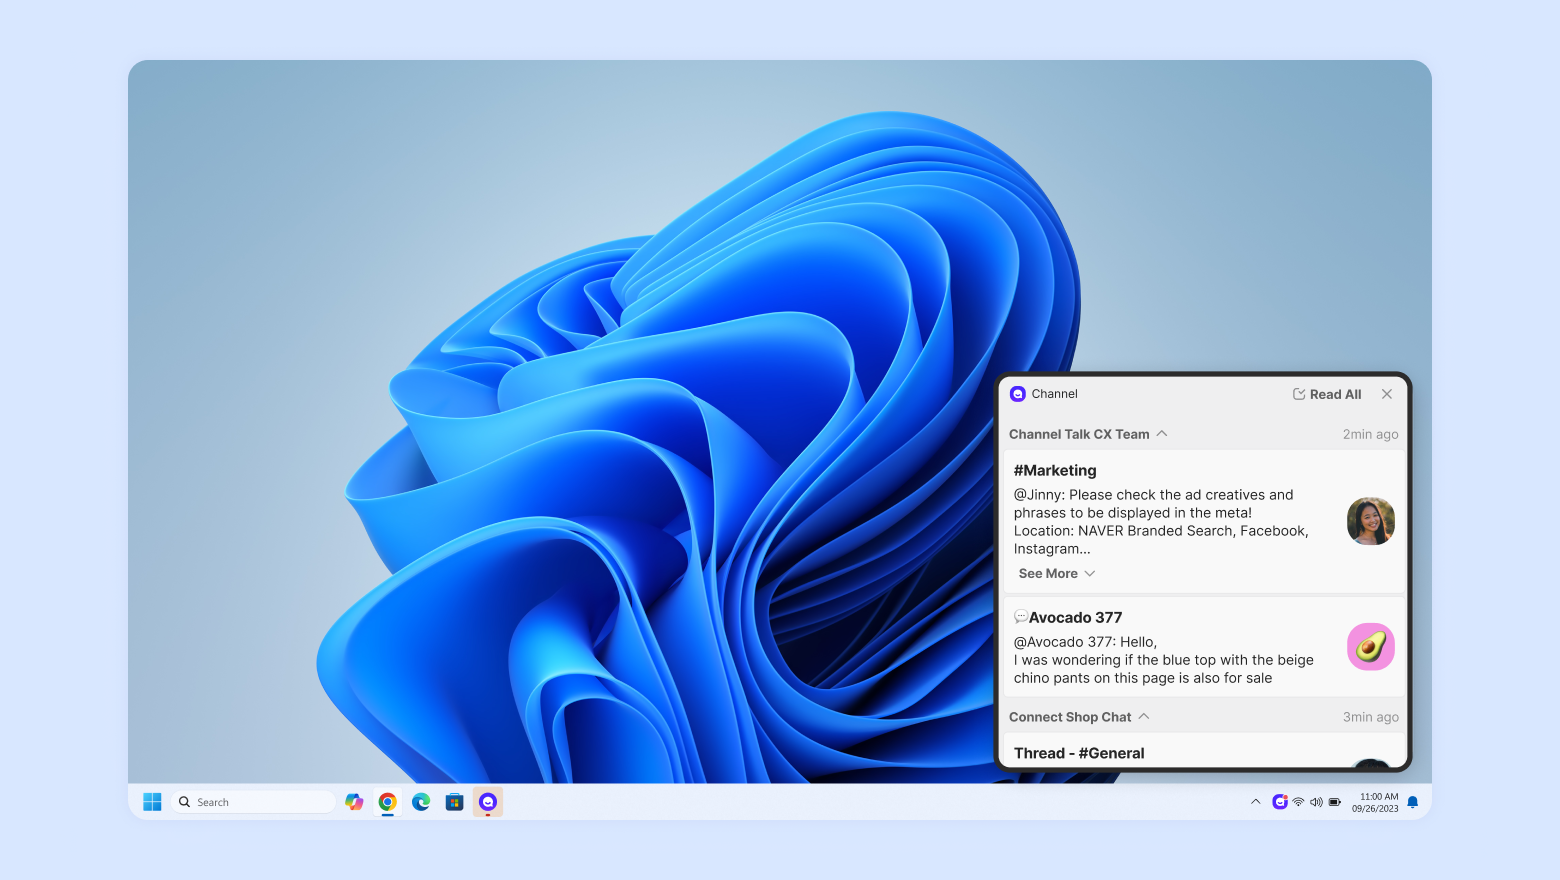The width and height of the screenshot is (1560, 880).
Task: Launch Google Chrome from the taskbar
Action: pos(388,802)
